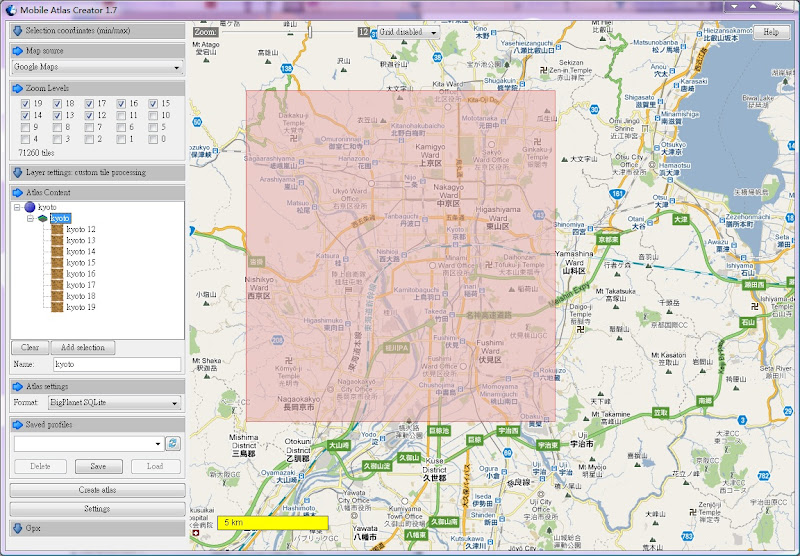Click the kyoto 18 map tile icon
The height and width of the screenshot is (556, 800).
coord(57,296)
